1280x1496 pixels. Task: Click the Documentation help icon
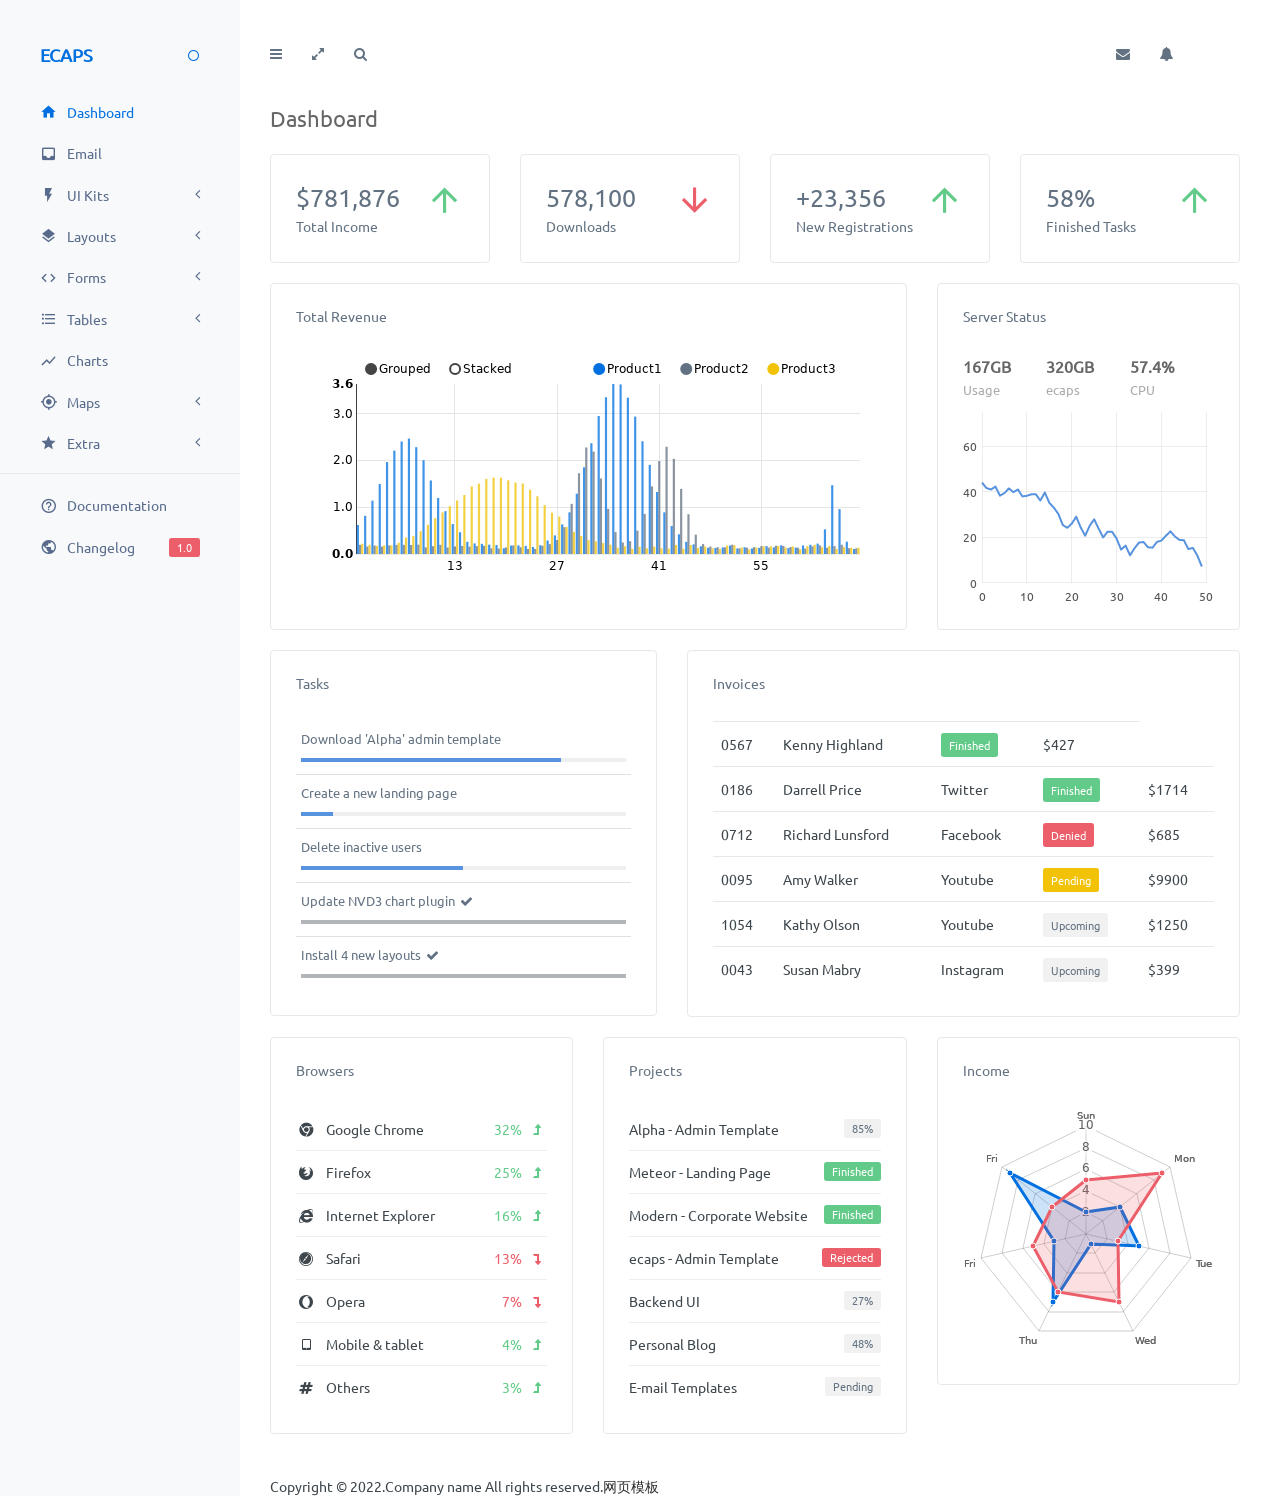coord(48,506)
